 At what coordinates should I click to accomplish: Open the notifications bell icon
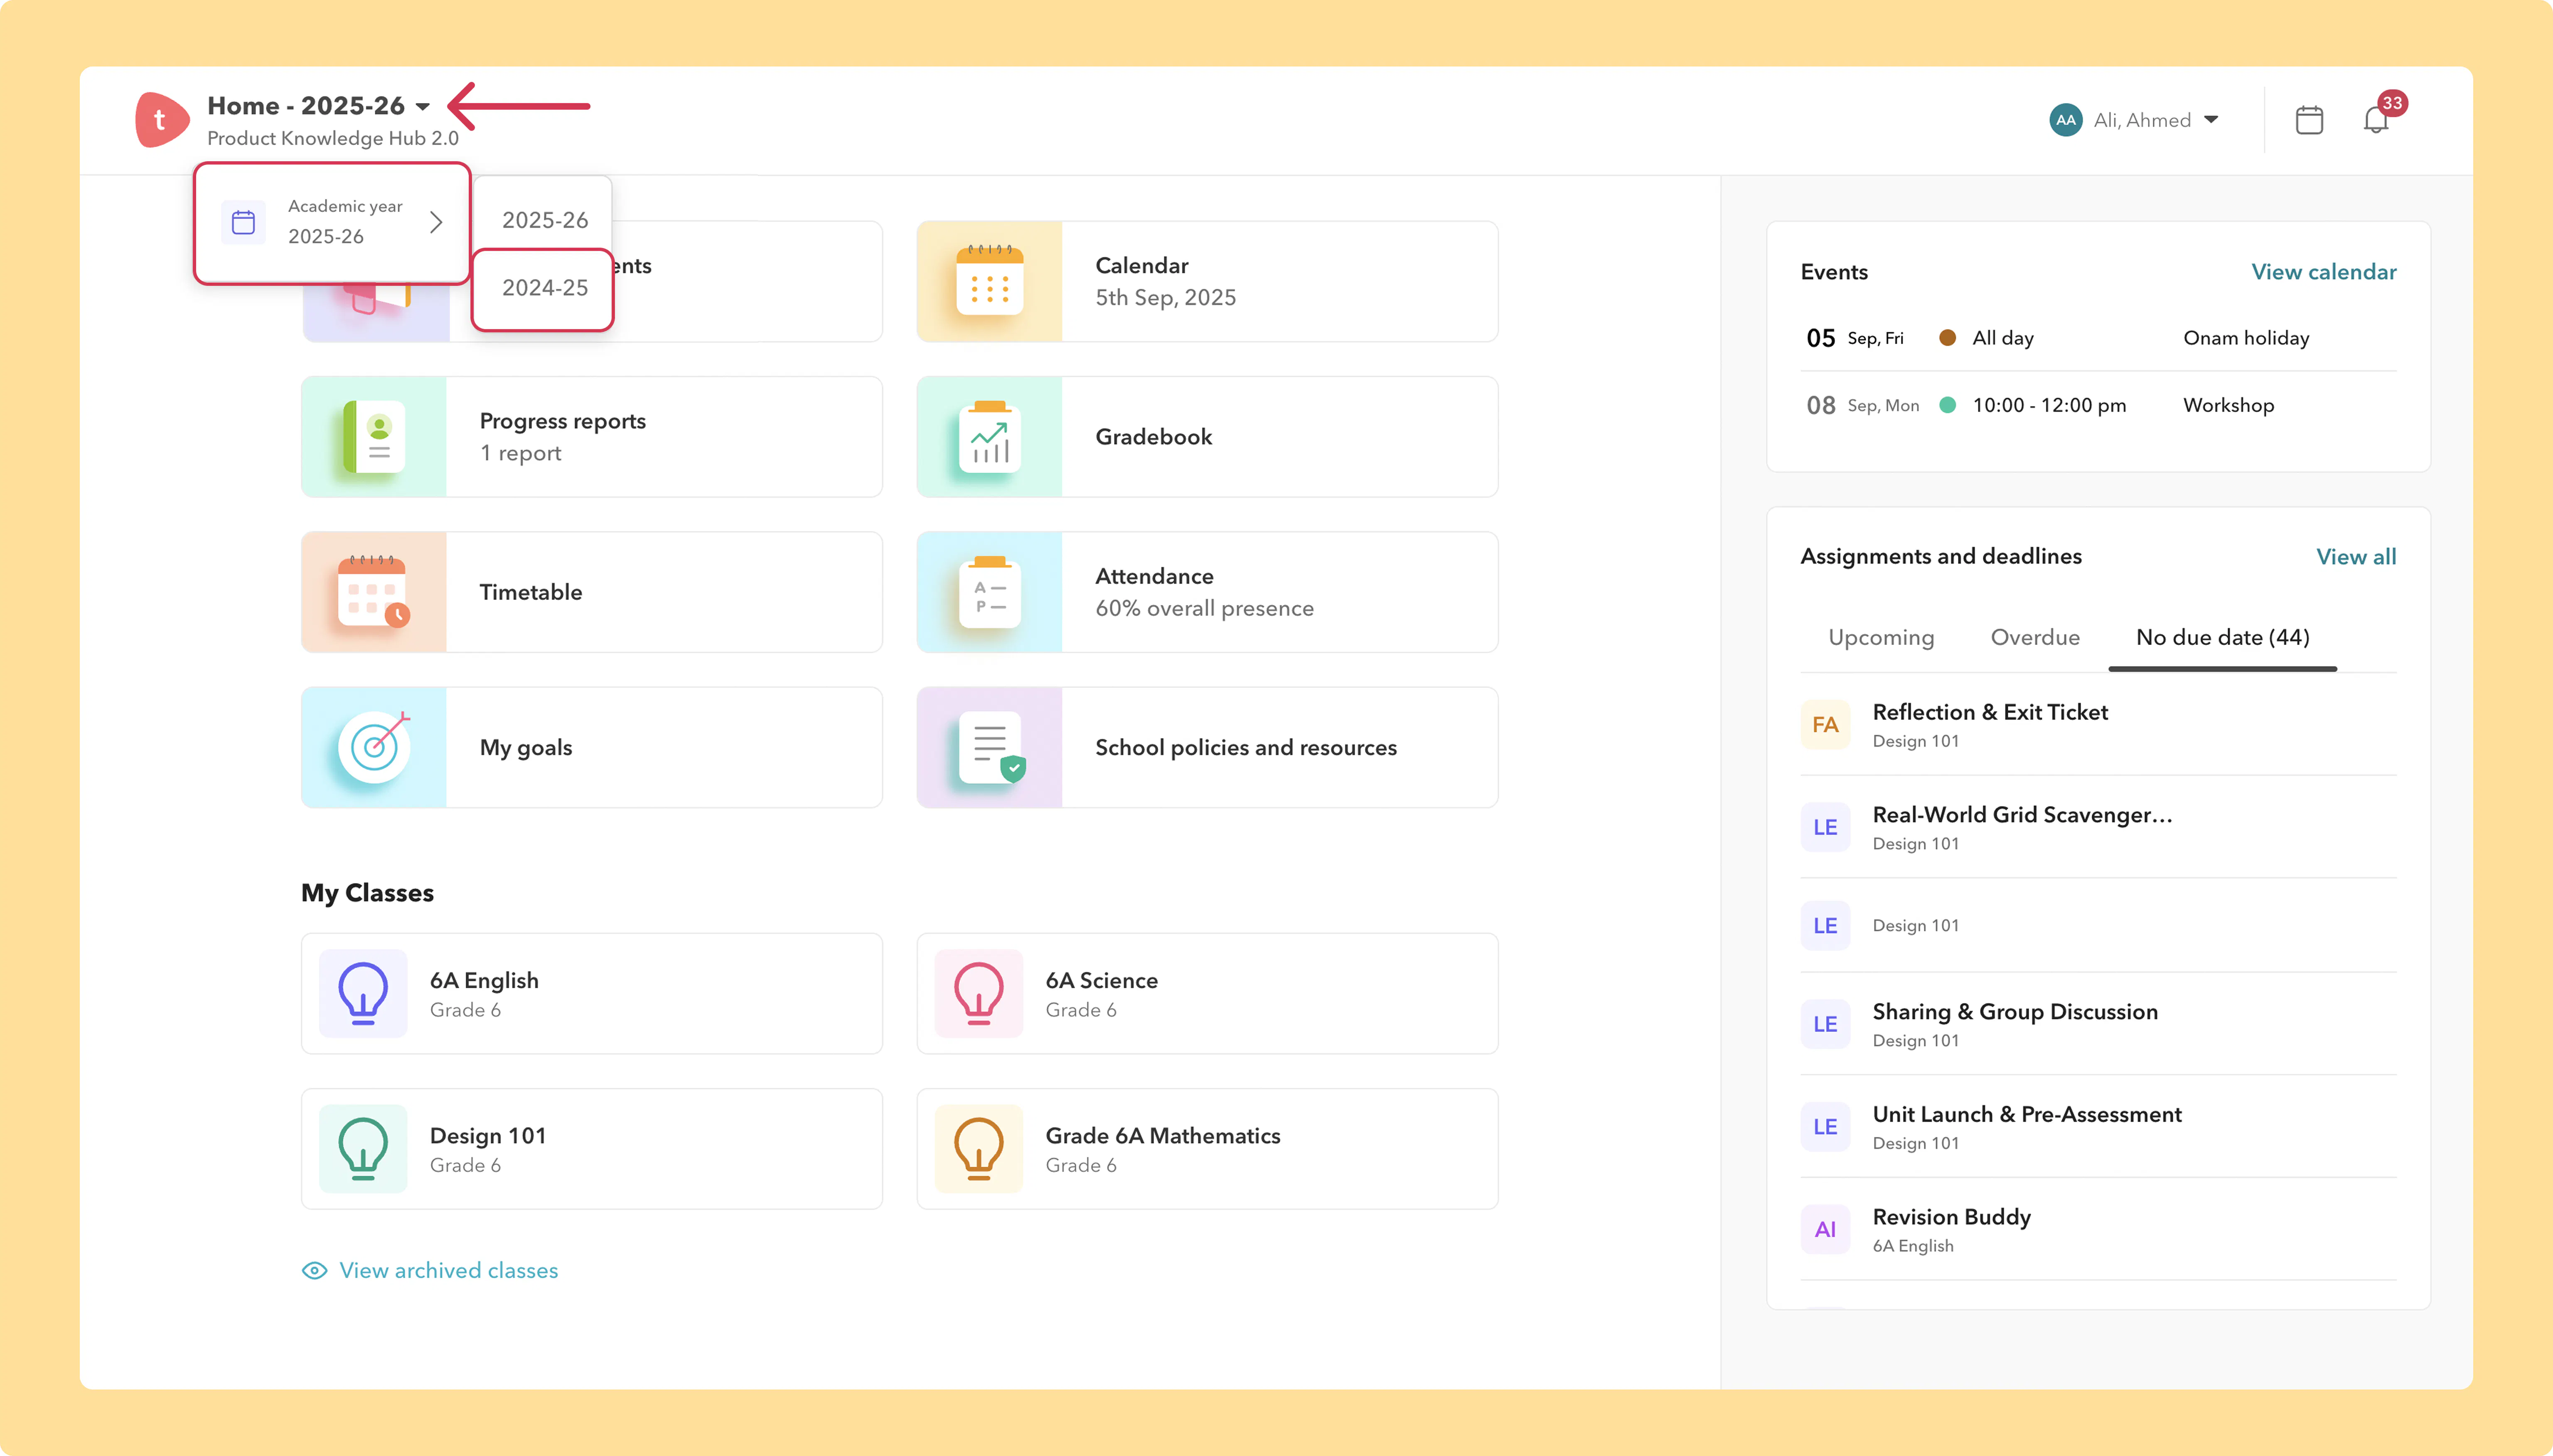click(x=2376, y=120)
